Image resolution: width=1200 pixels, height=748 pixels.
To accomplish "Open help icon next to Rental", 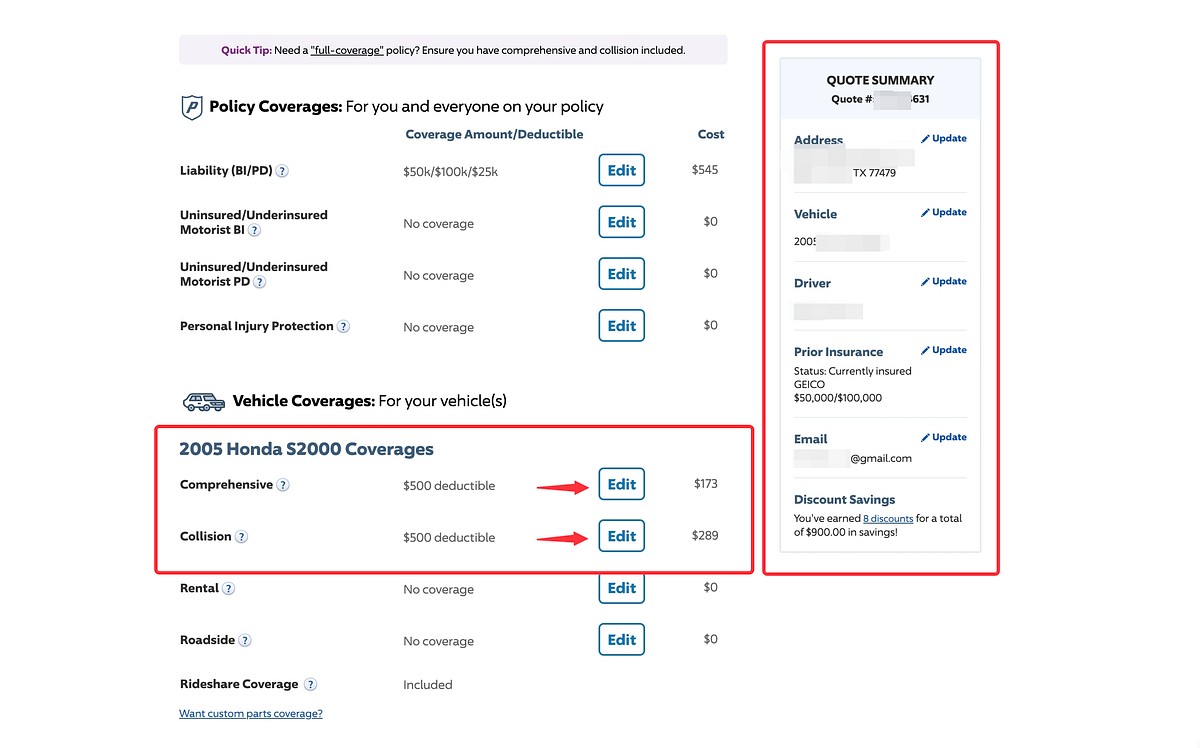I will coord(228,589).
